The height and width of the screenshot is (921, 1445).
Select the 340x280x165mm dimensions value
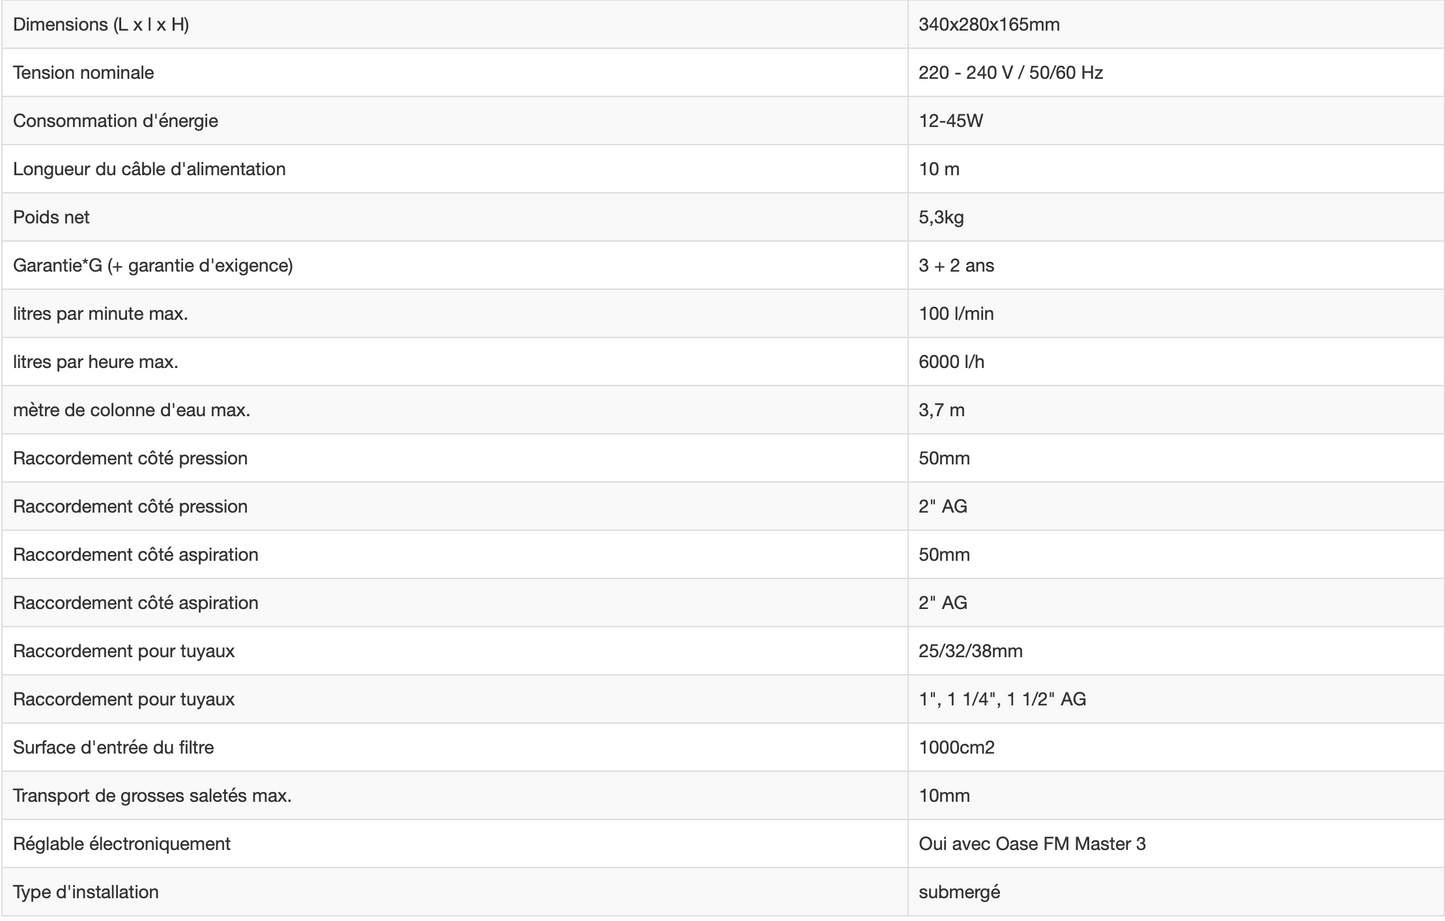989,25
